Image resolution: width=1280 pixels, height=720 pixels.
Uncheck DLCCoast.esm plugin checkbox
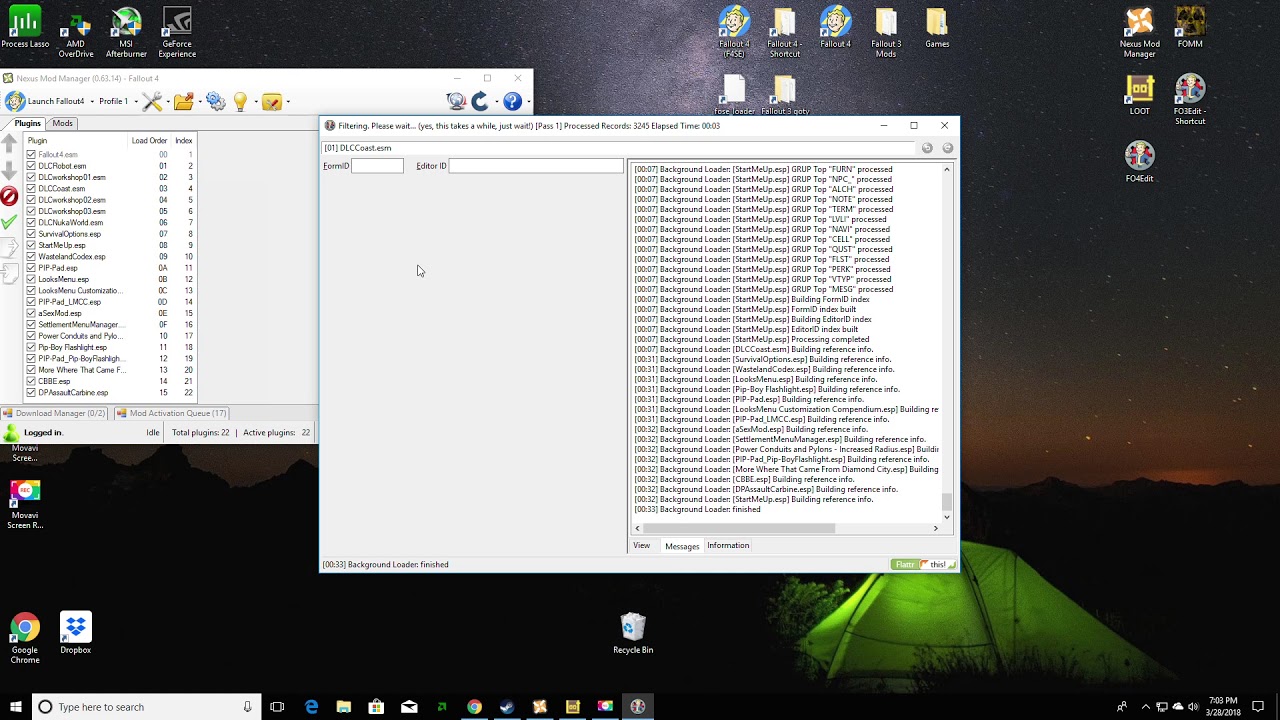[31, 189]
